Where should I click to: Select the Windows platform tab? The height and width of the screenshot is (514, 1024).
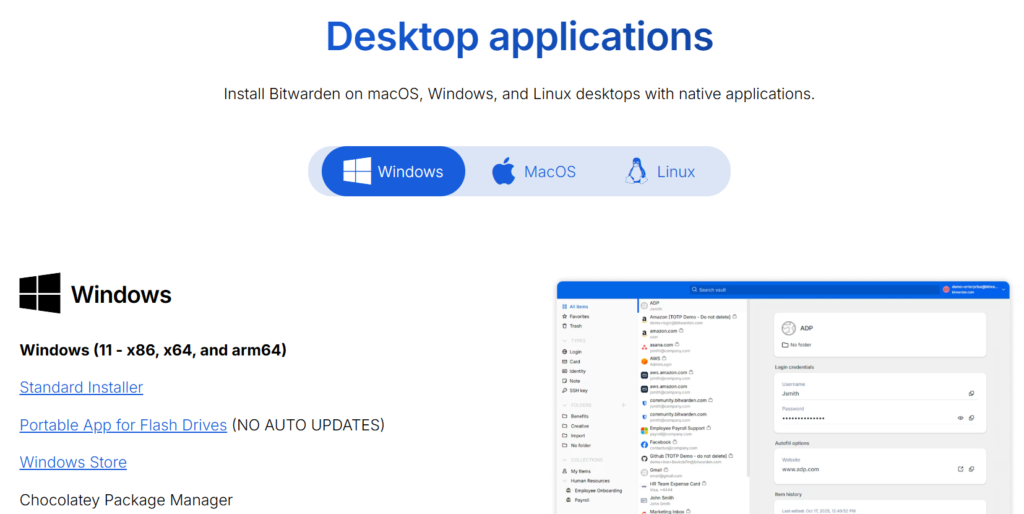(x=393, y=172)
